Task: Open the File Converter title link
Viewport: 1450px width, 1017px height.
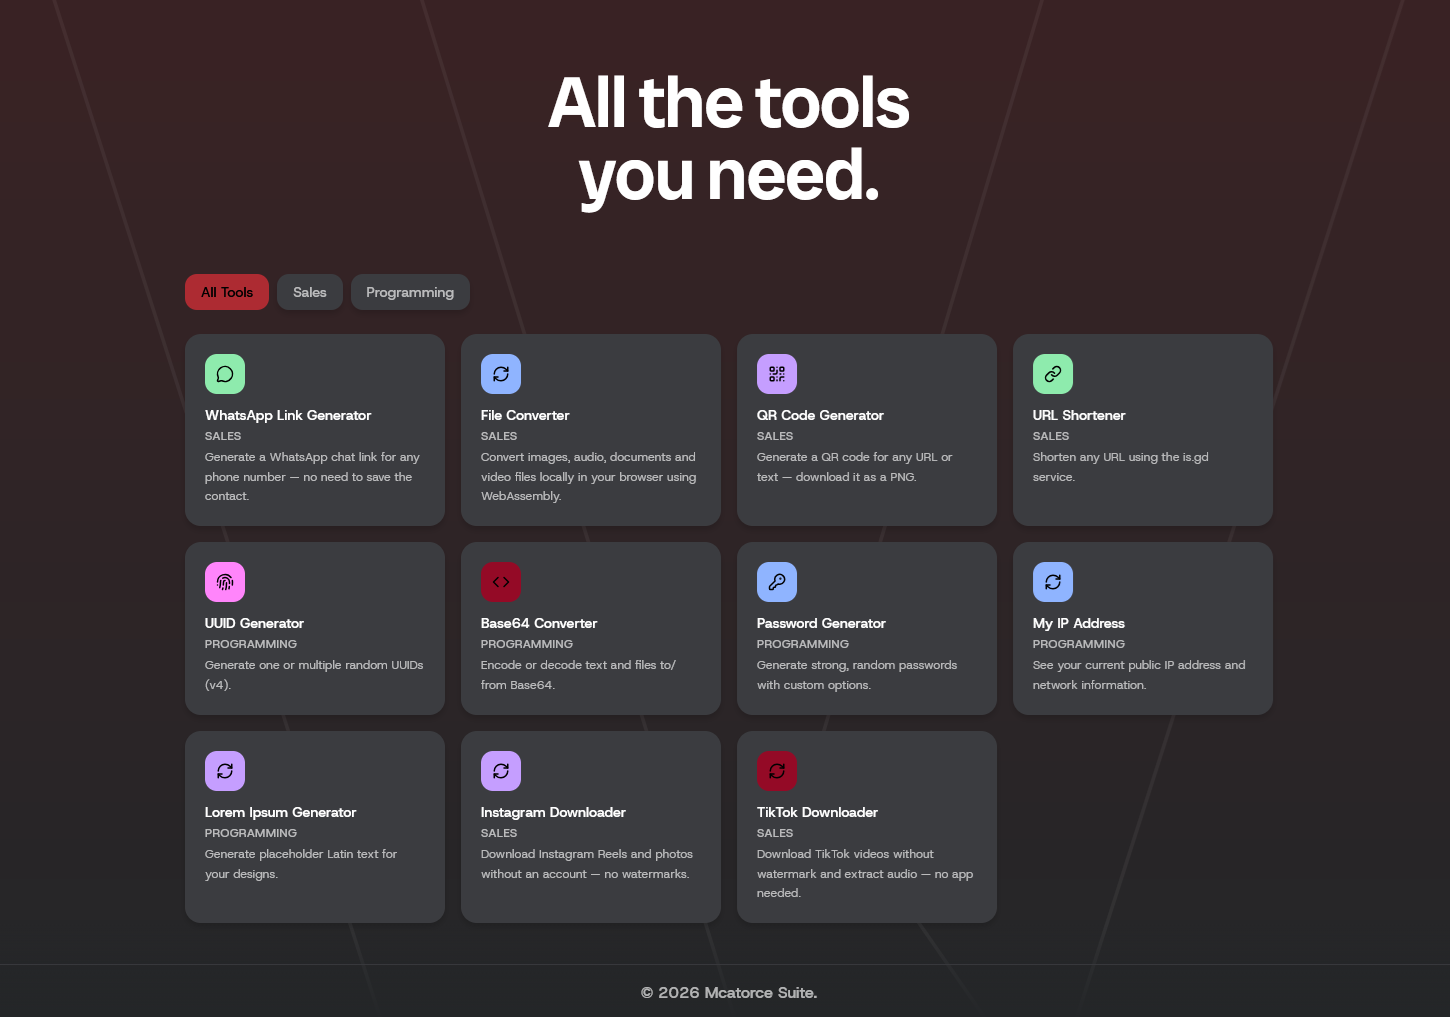Action: tap(525, 415)
